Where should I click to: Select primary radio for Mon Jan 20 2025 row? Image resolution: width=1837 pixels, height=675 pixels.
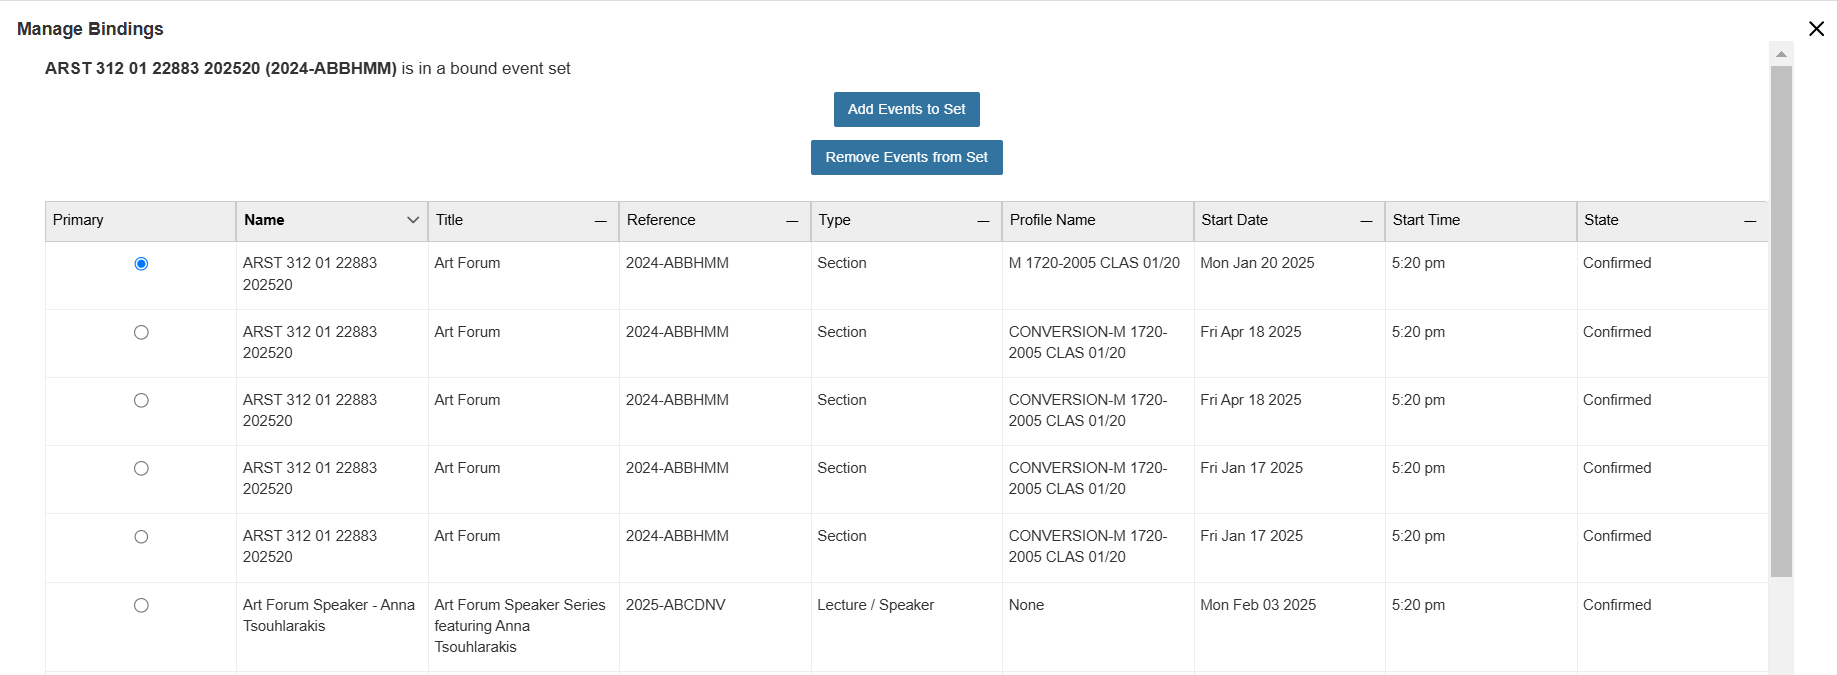(141, 264)
